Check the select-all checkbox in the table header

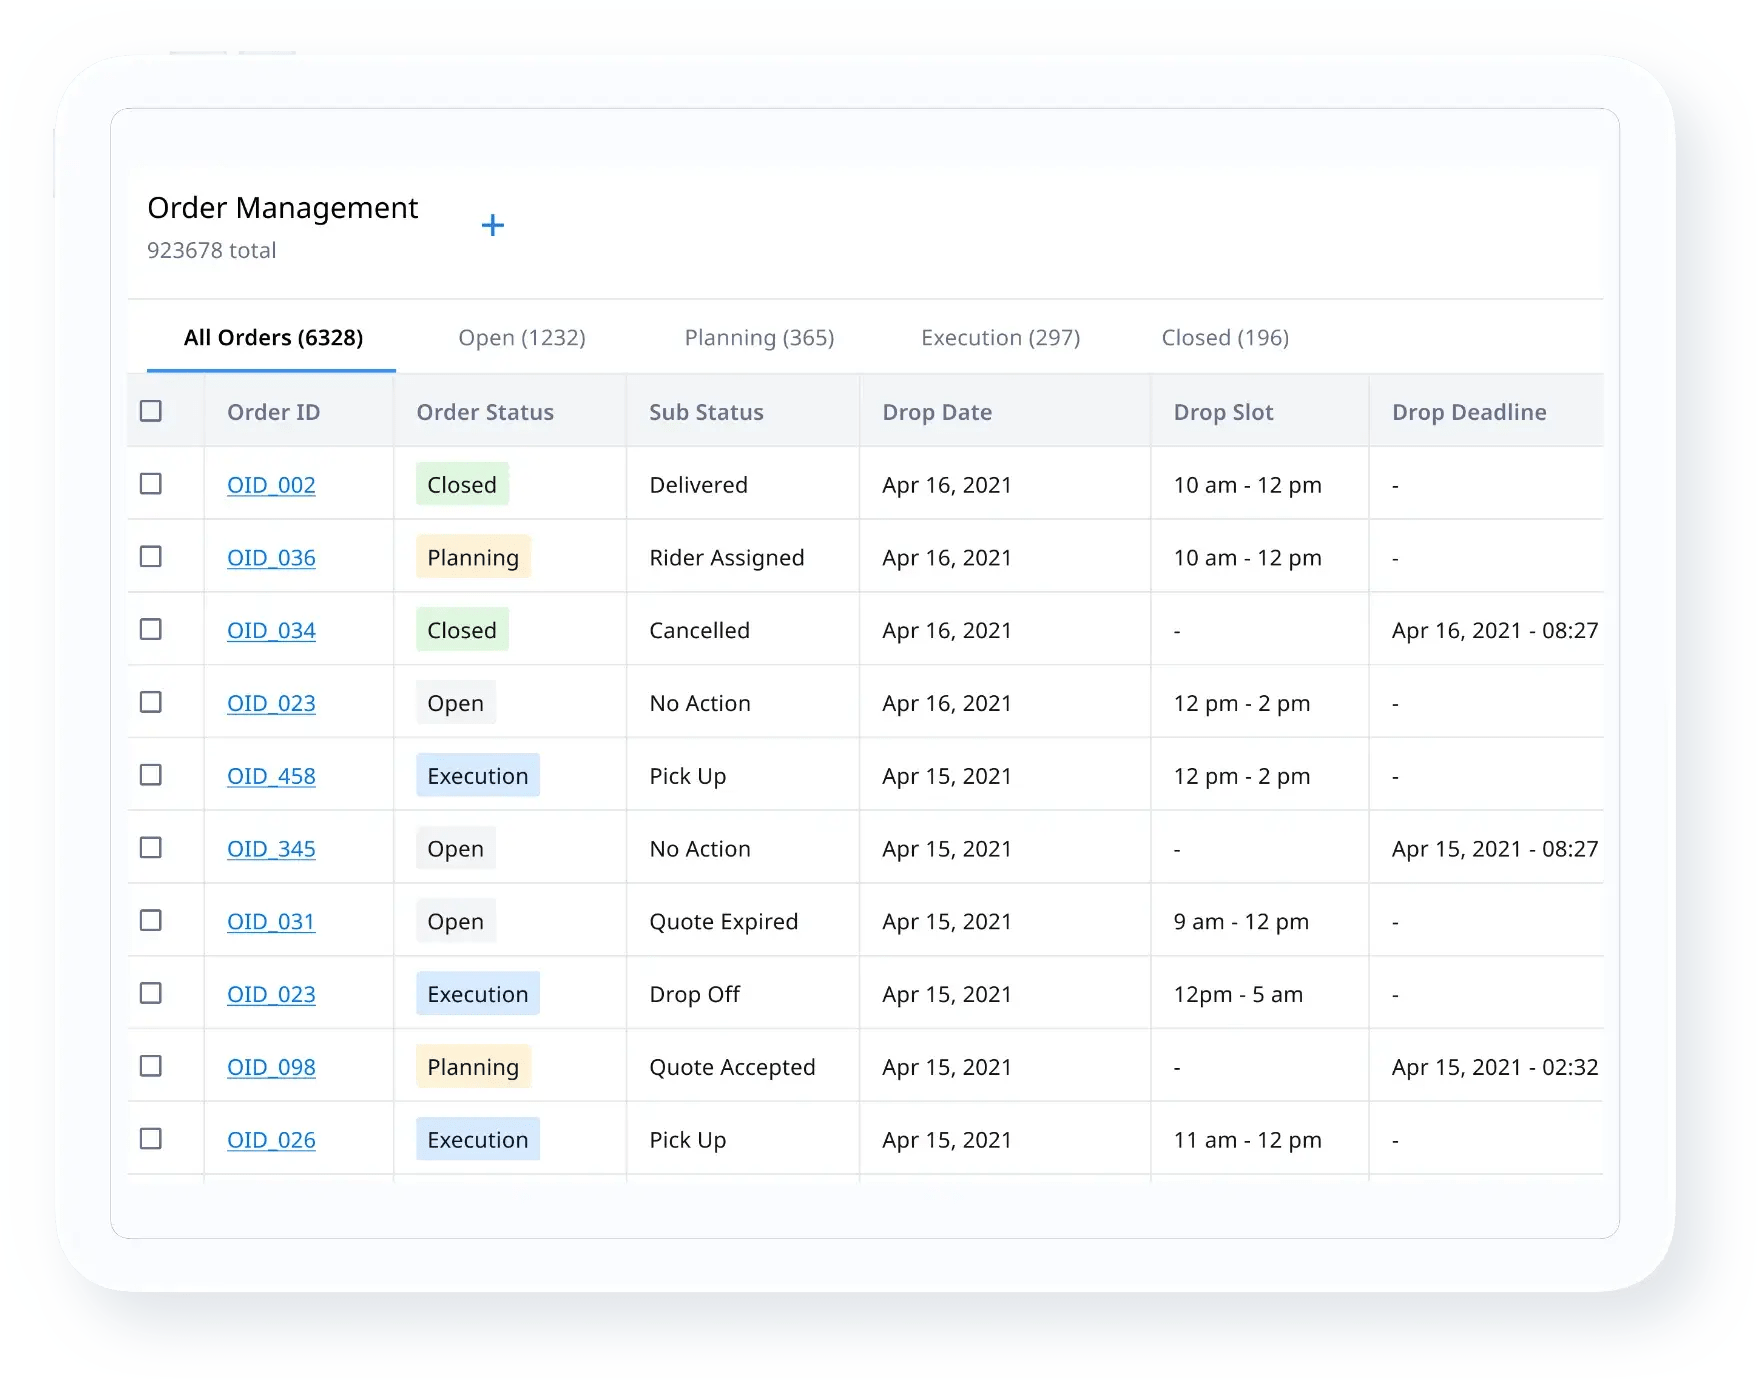151,410
